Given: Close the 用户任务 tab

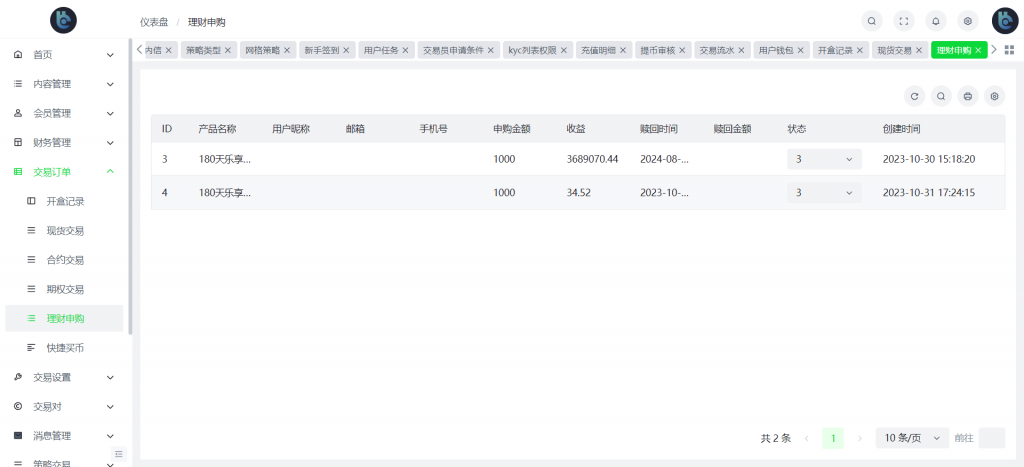Looking at the screenshot, I should (x=405, y=50).
